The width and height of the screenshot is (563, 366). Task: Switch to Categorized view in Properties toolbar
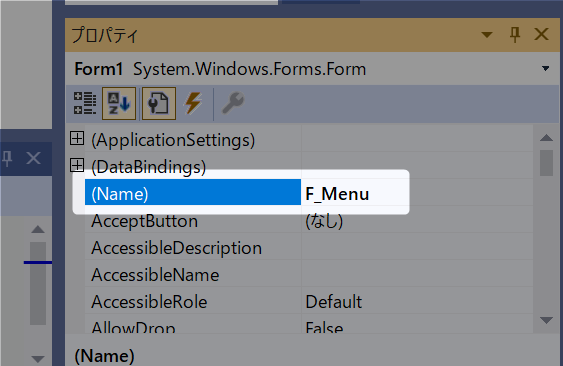tap(85, 103)
